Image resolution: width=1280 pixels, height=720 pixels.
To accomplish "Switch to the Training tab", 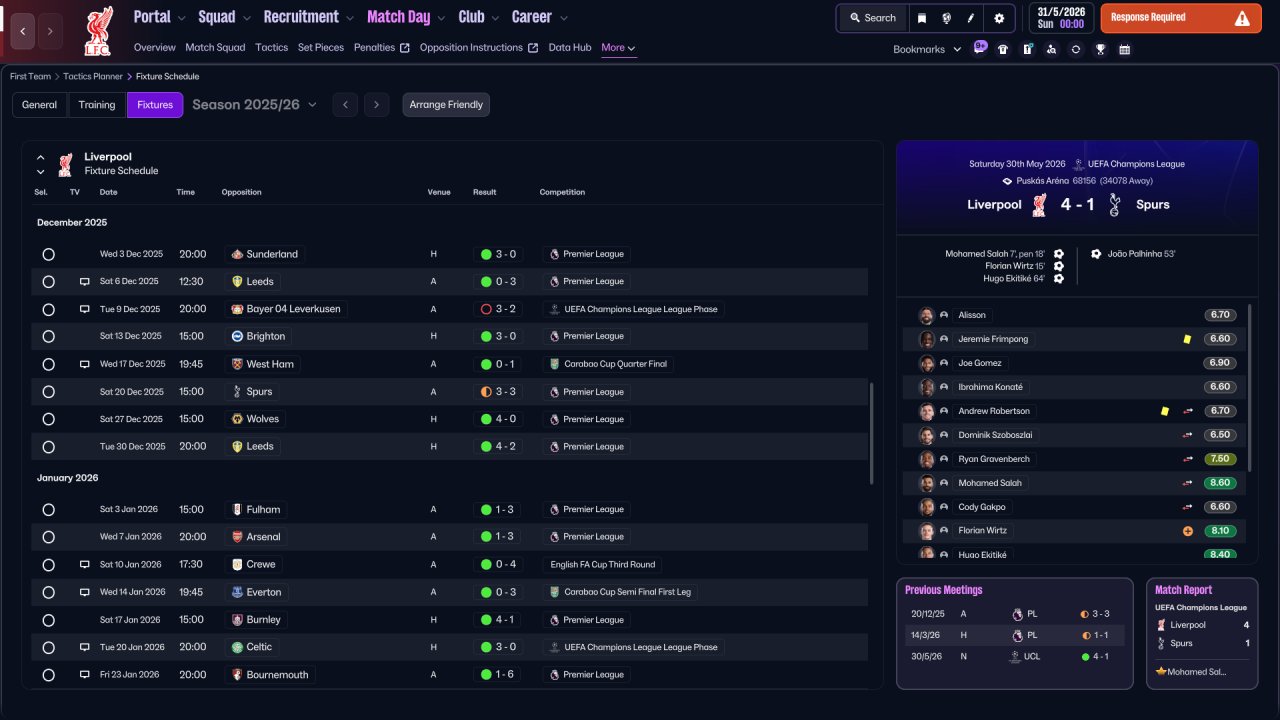I will click(97, 105).
